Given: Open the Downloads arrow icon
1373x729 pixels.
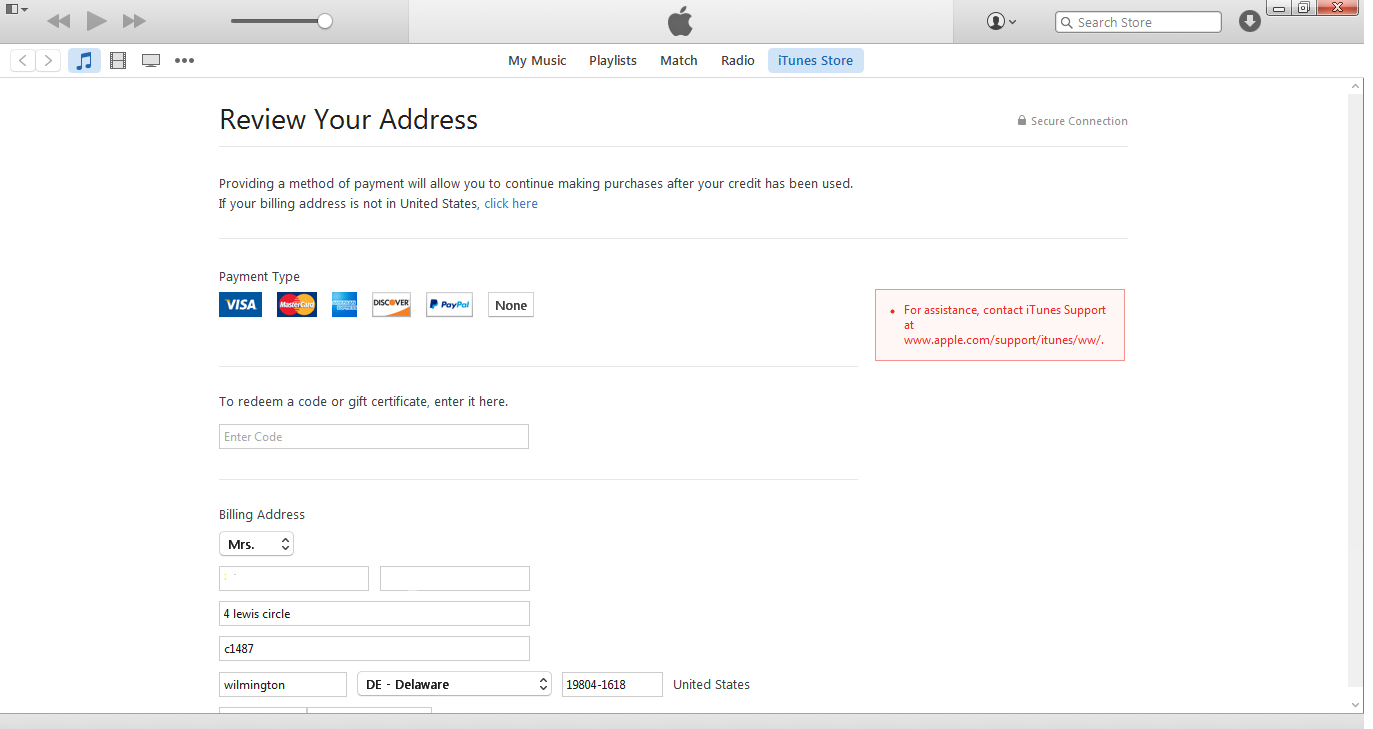Looking at the screenshot, I should click(x=1250, y=21).
